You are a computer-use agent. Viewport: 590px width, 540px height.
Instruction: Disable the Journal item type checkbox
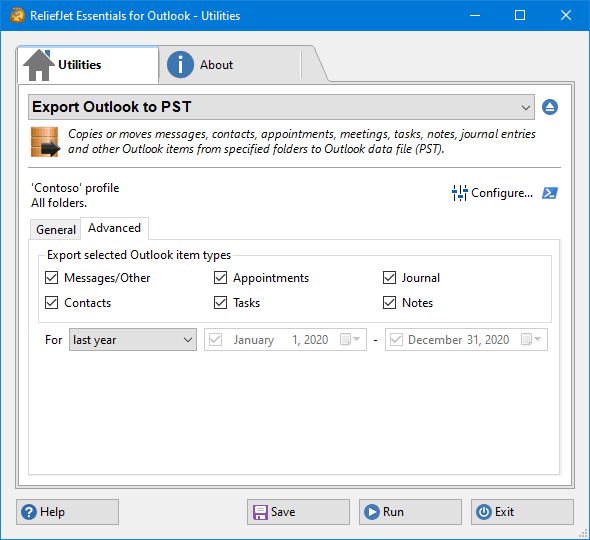389,278
